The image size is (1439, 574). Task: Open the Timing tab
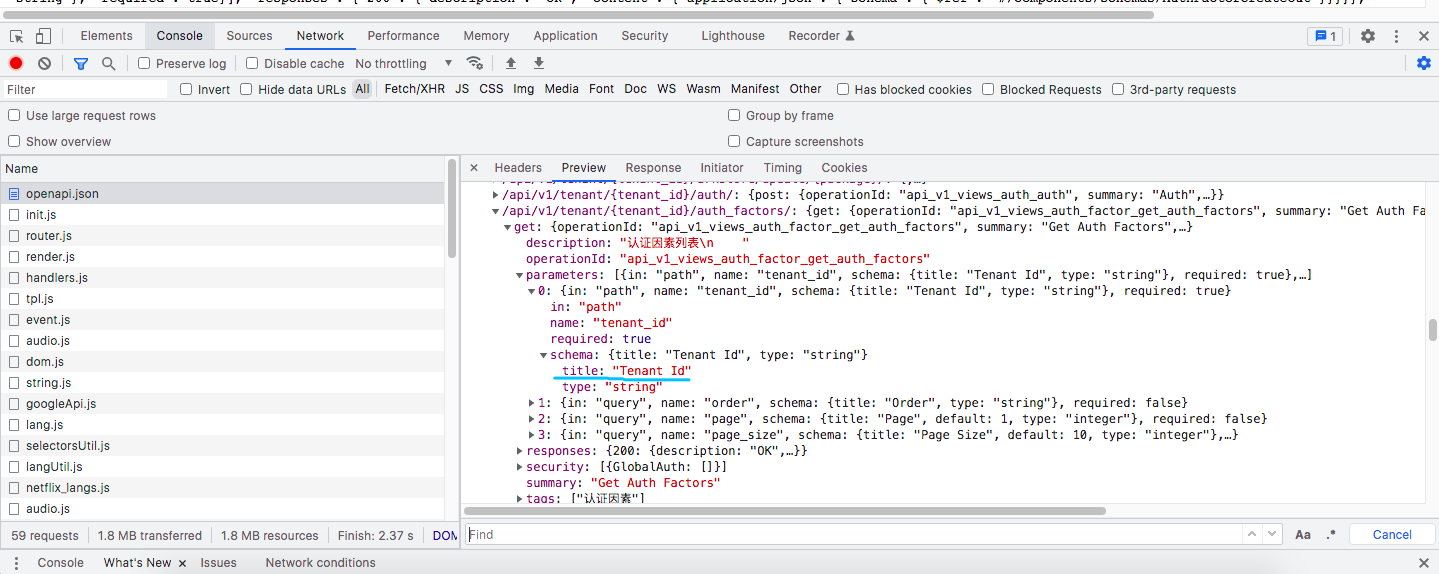(x=783, y=168)
